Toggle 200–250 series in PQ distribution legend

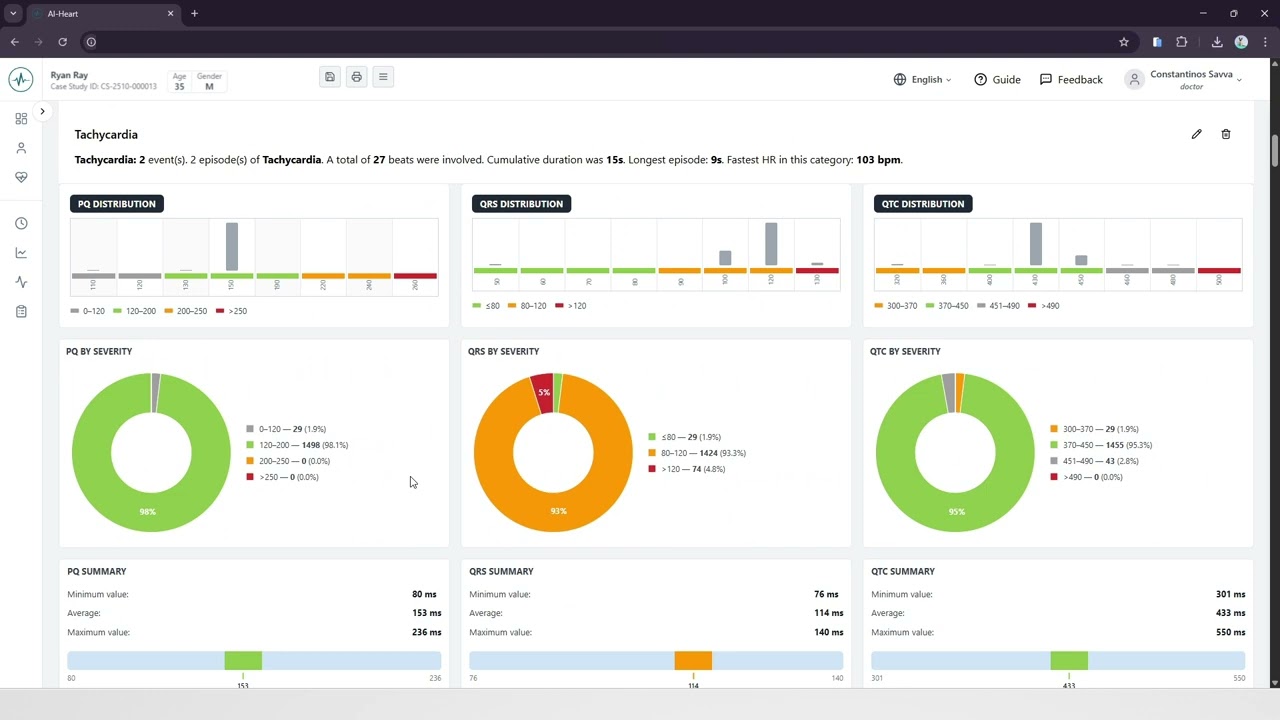pyautogui.click(x=186, y=311)
